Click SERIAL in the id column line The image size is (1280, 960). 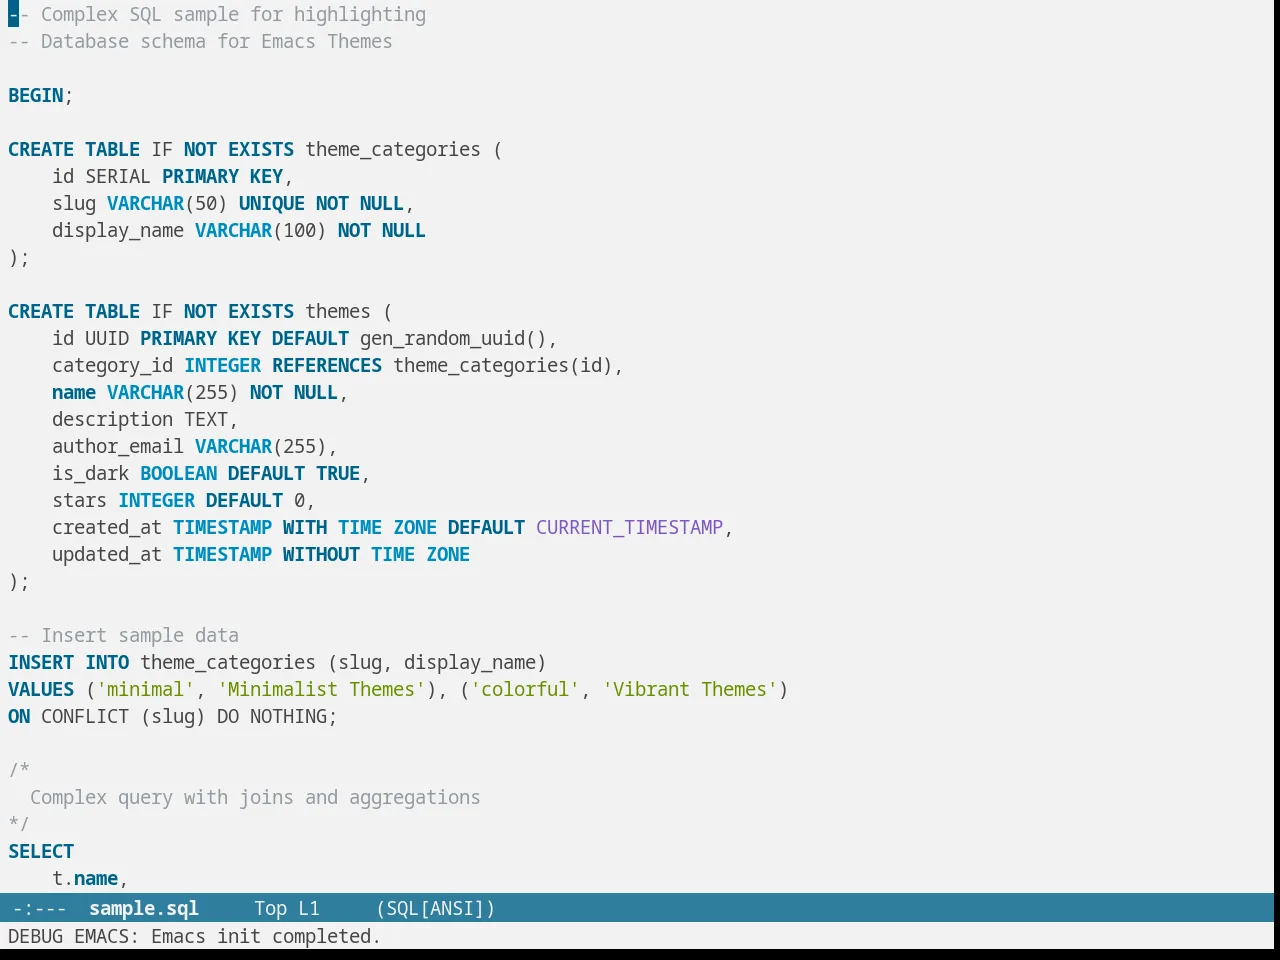coord(118,176)
